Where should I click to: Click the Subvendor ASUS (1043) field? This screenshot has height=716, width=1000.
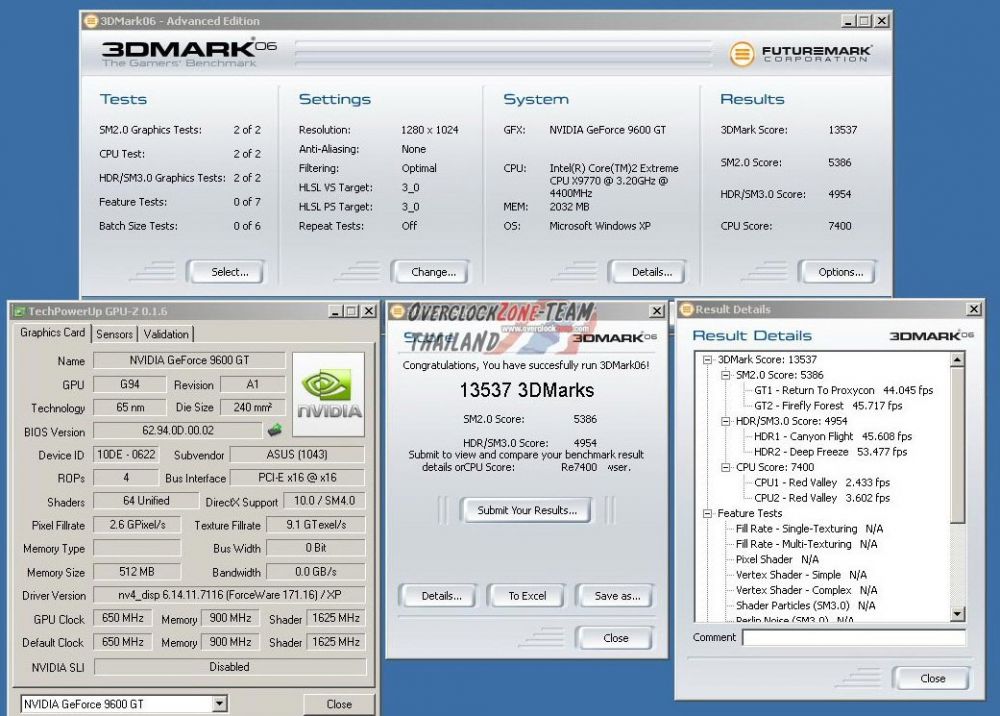tap(297, 454)
